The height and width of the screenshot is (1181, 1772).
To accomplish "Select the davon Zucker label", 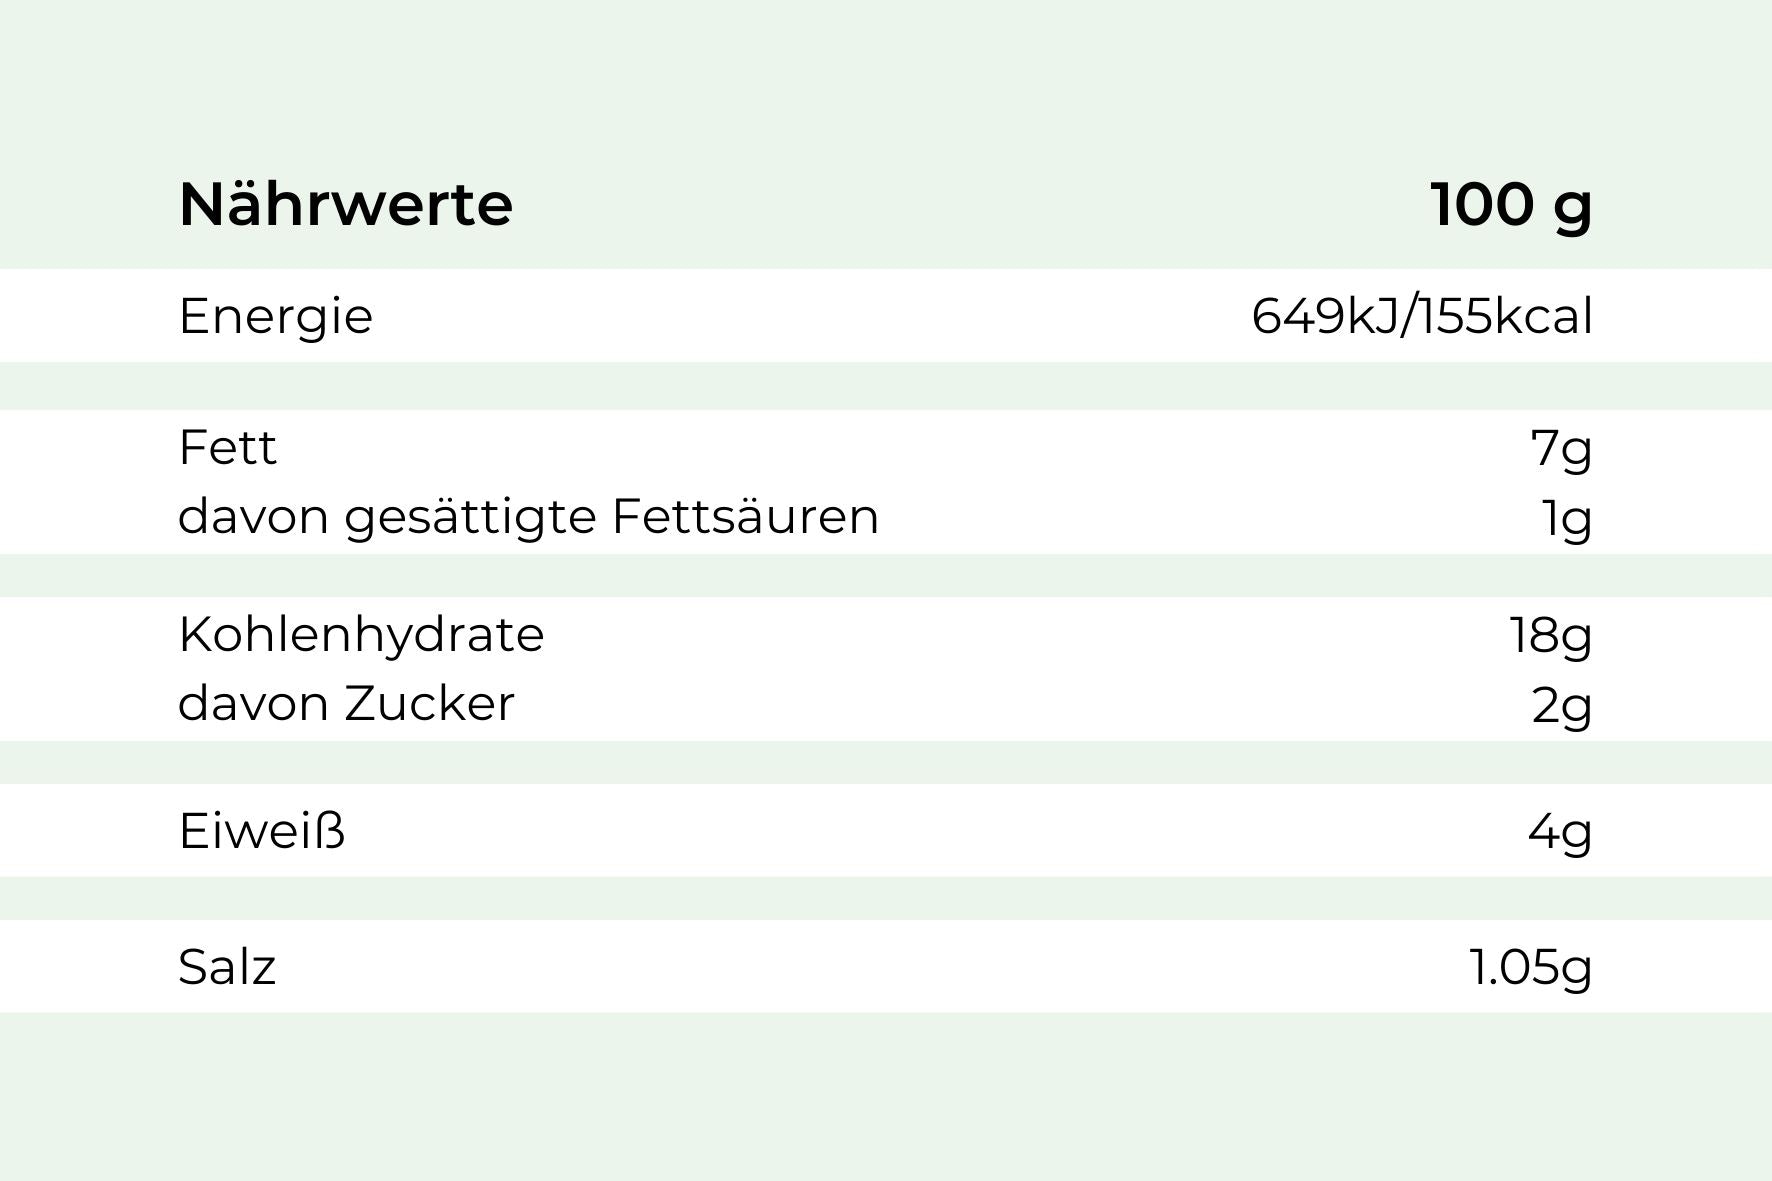I will pos(346,703).
